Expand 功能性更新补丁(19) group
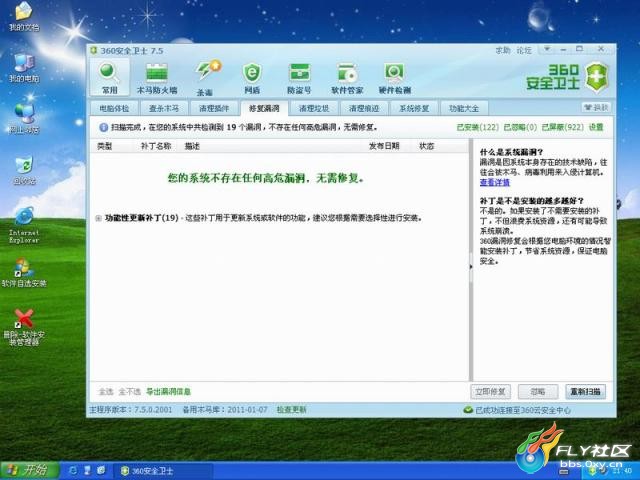This screenshot has height=480, width=640. (98, 218)
